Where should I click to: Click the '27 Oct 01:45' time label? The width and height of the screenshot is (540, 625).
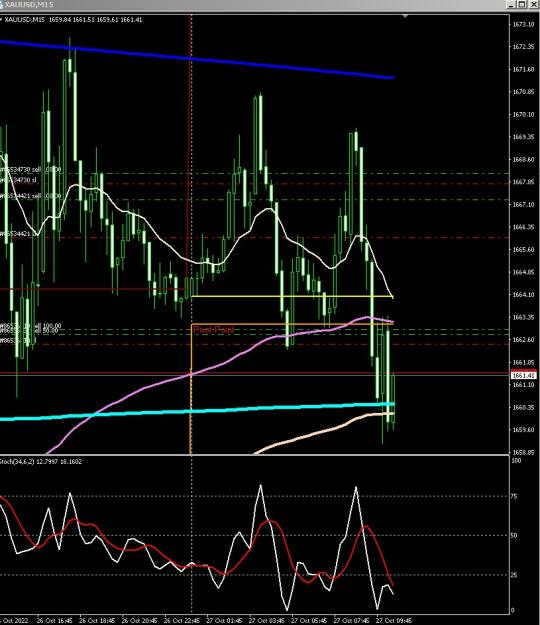pyautogui.click(x=224, y=621)
